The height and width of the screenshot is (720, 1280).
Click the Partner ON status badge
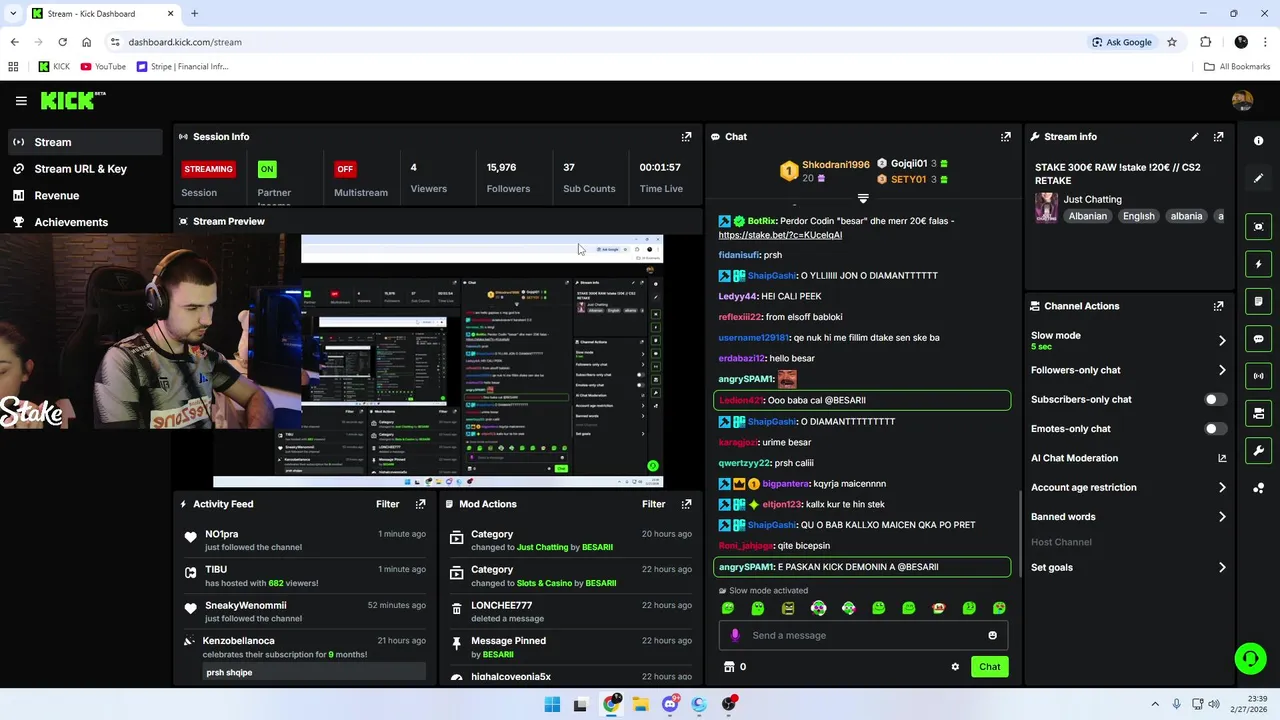click(x=267, y=169)
